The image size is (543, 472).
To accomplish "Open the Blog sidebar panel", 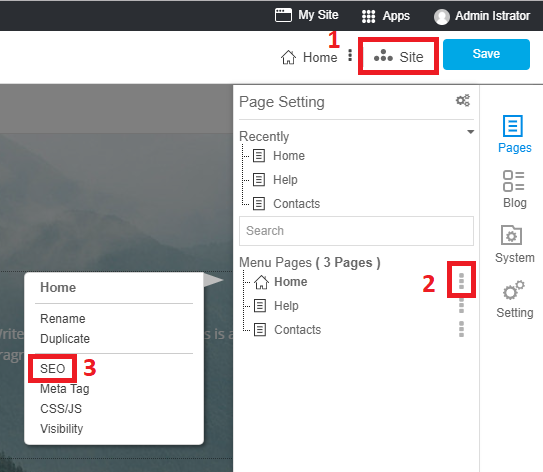I will pos(514,189).
